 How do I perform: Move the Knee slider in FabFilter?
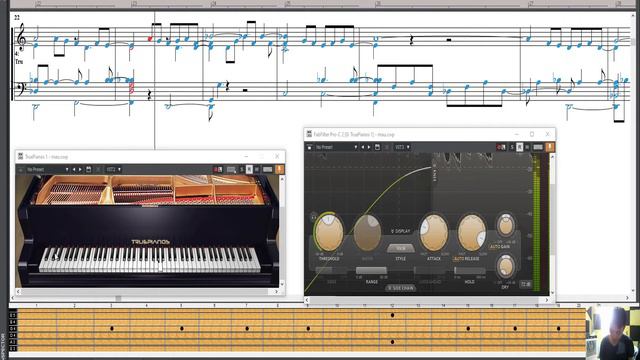(x=331, y=271)
